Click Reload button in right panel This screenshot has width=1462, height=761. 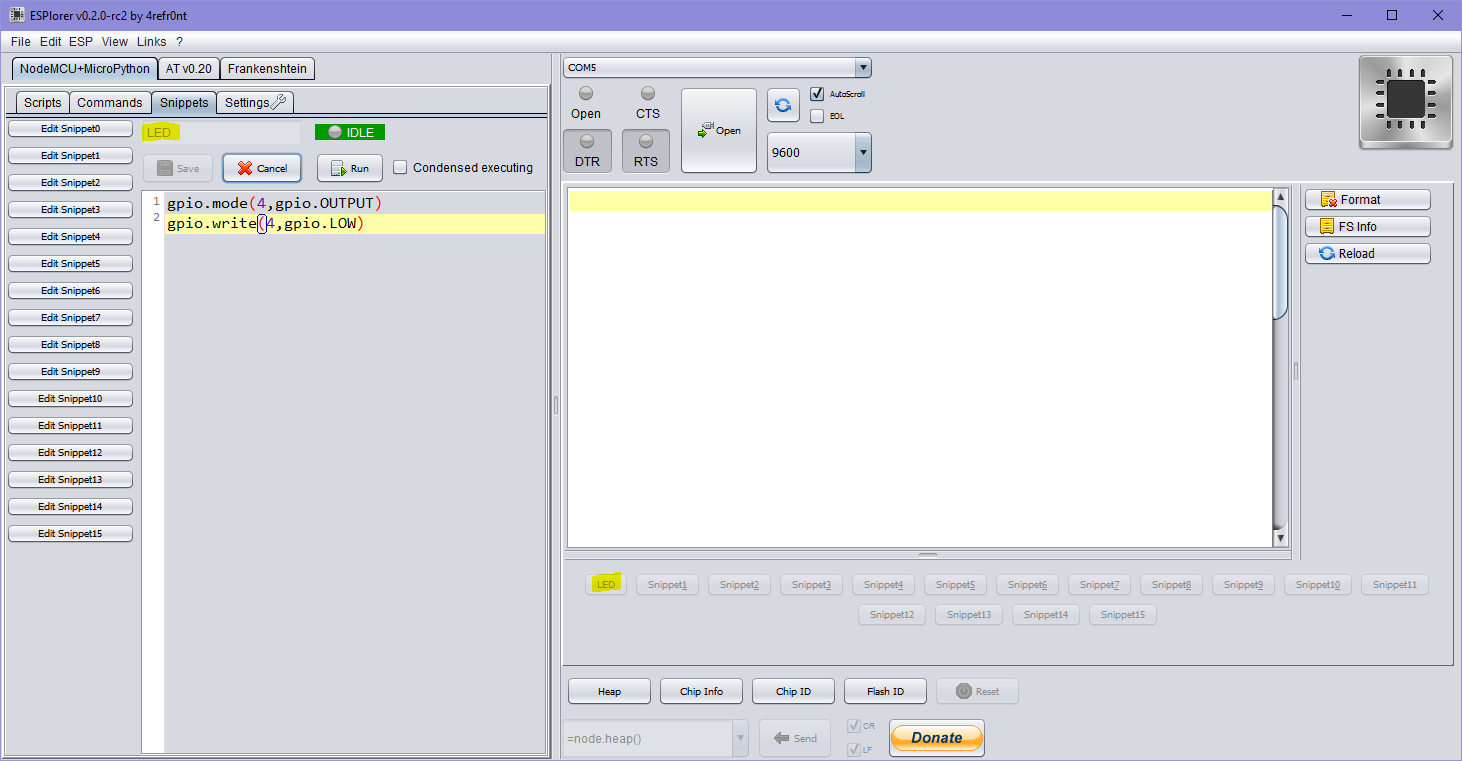(x=1367, y=254)
